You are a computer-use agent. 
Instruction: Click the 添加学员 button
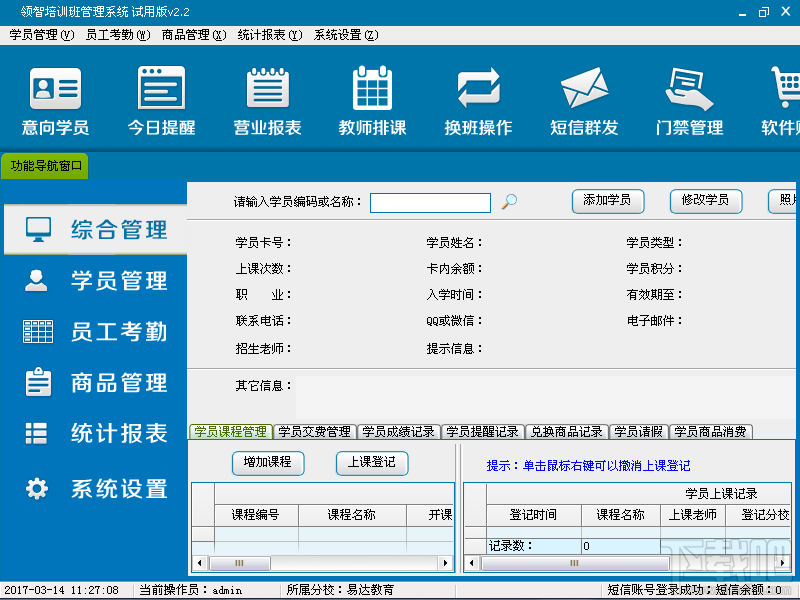coord(608,201)
